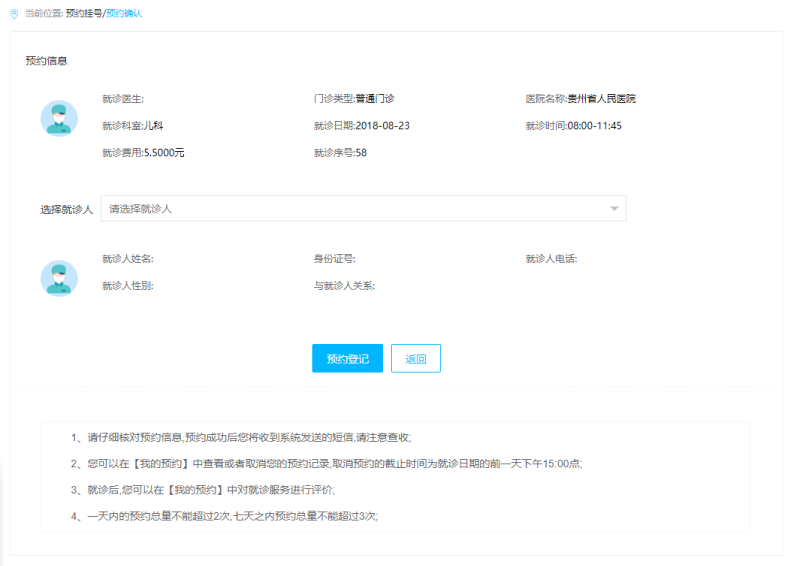Screen dimensions: 794x566
Task: Click the doctor avatar beside 就诊医生
Action: click(x=59, y=118)
